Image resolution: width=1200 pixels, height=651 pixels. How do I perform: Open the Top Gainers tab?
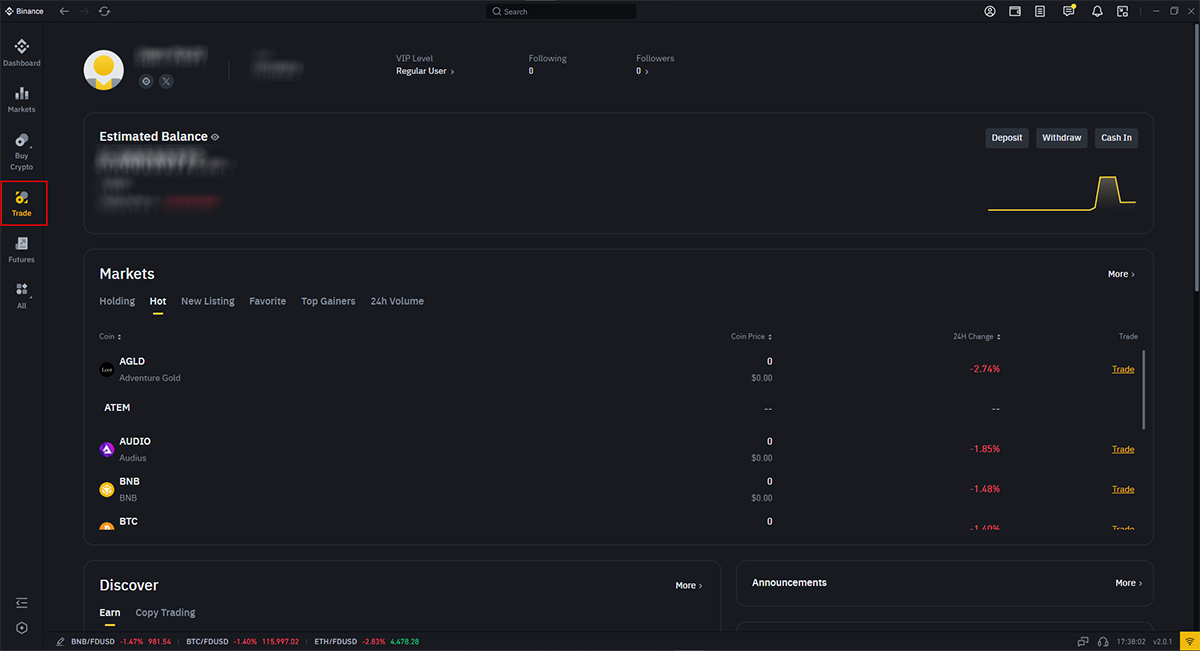[x=328, y=301]
